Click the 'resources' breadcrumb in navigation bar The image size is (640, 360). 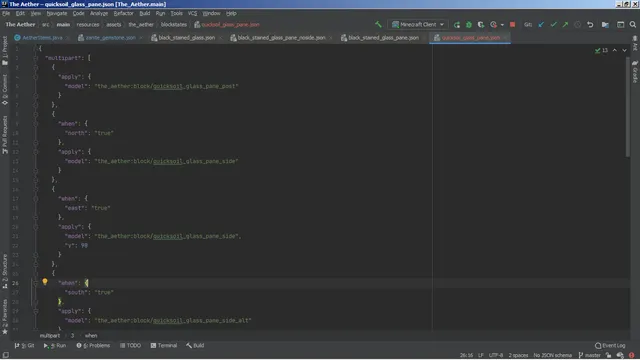[x=88, y=24]
